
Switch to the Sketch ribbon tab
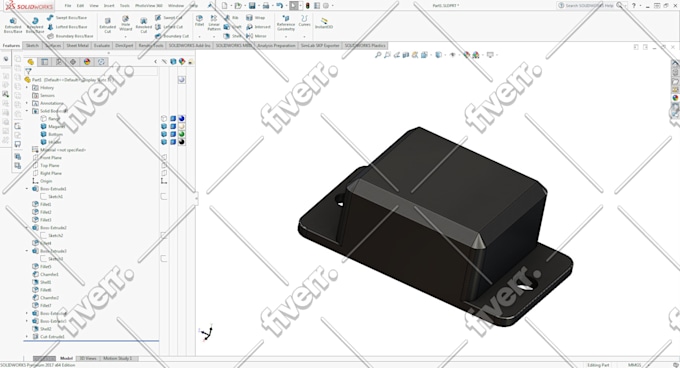pyautogui.click(x=32, y=46)
